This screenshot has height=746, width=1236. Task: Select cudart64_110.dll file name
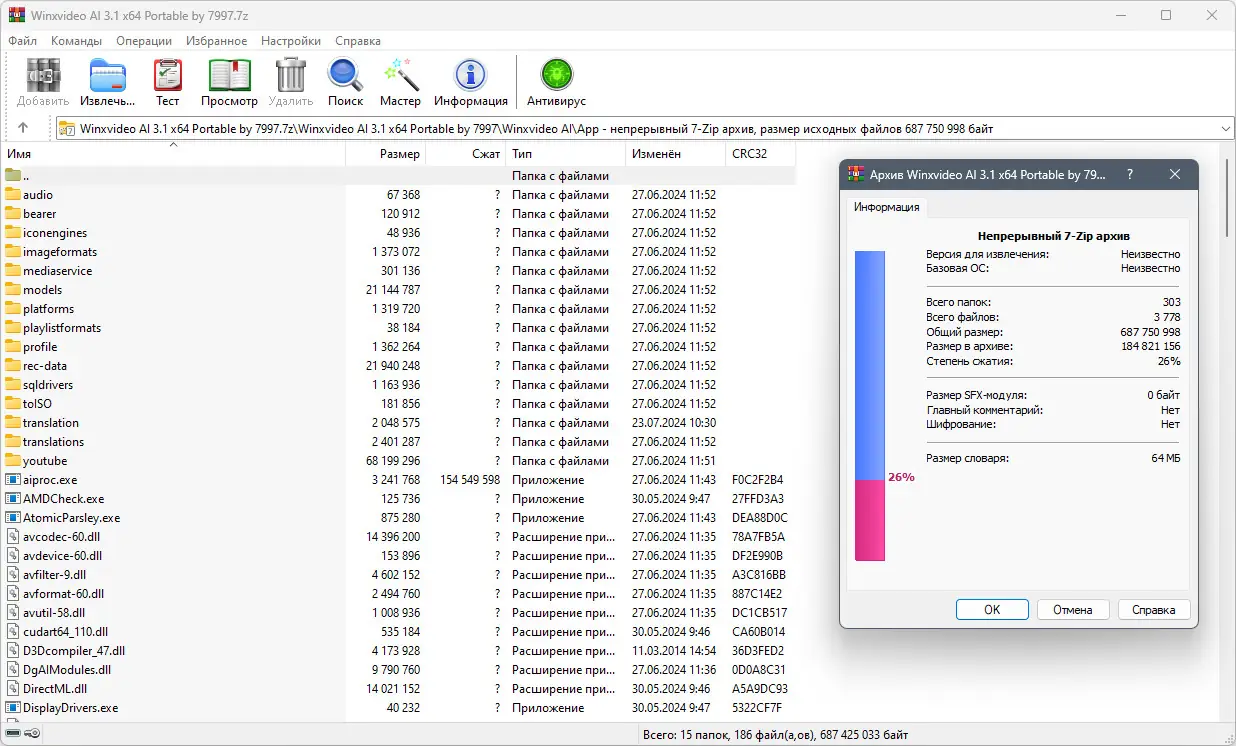[x=65, y=632]
